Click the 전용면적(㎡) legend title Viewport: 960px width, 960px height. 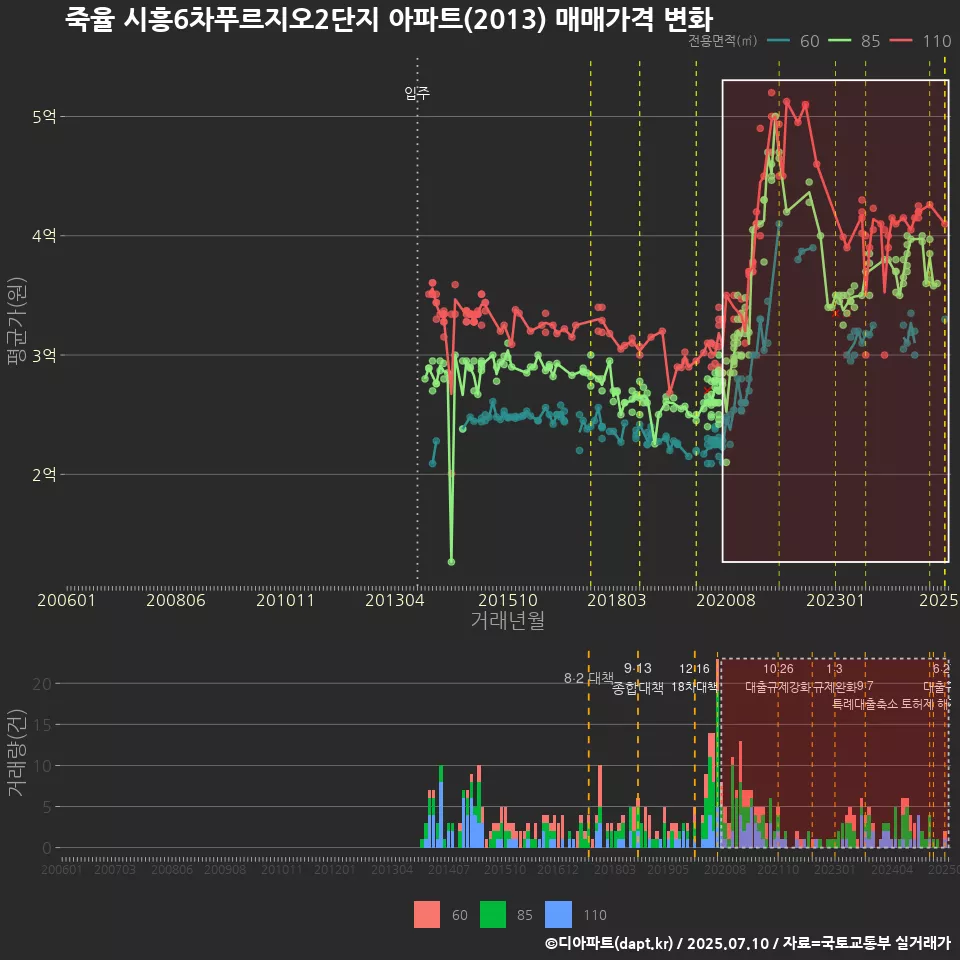pyautogui.click(x=722, y=41)
